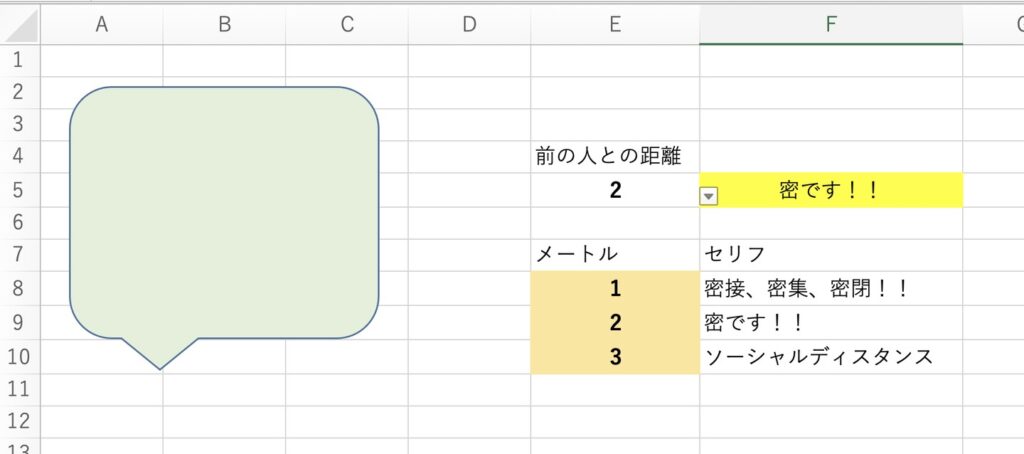
Task: Click cell E5 containing value 2
Action: tap(615, 190)
